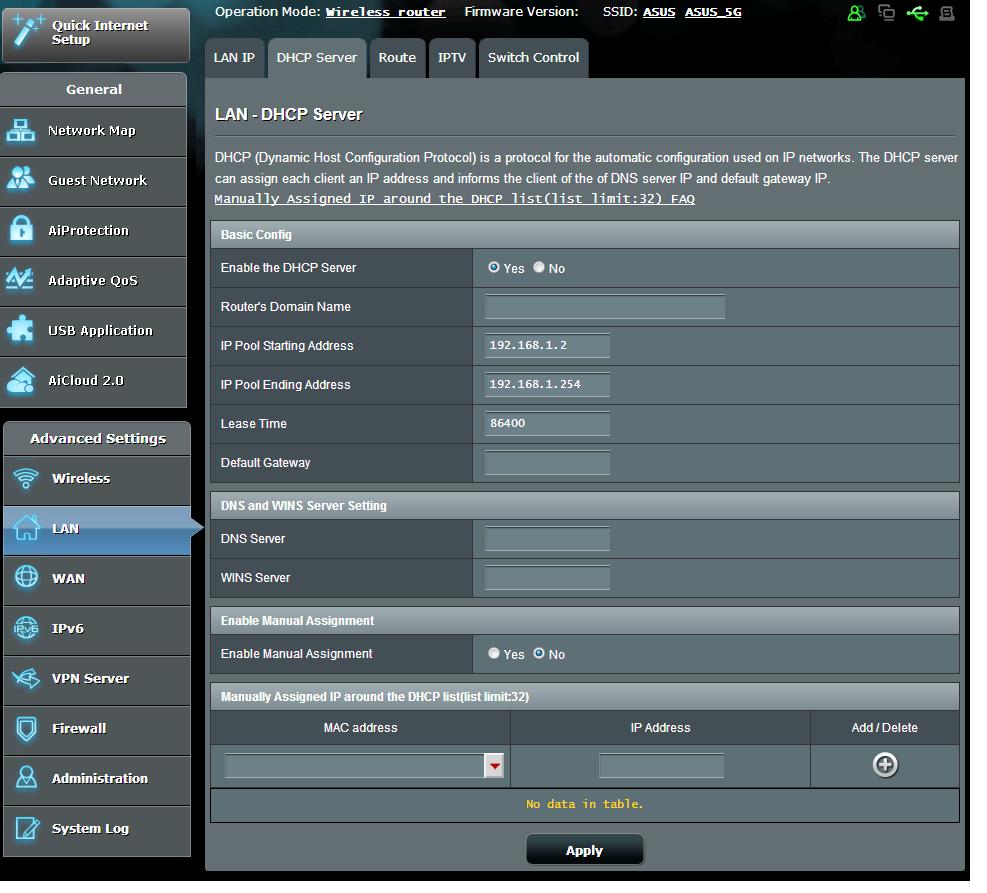
Task: Click the Guest Network people icon
Action: [x=21, y=181]
